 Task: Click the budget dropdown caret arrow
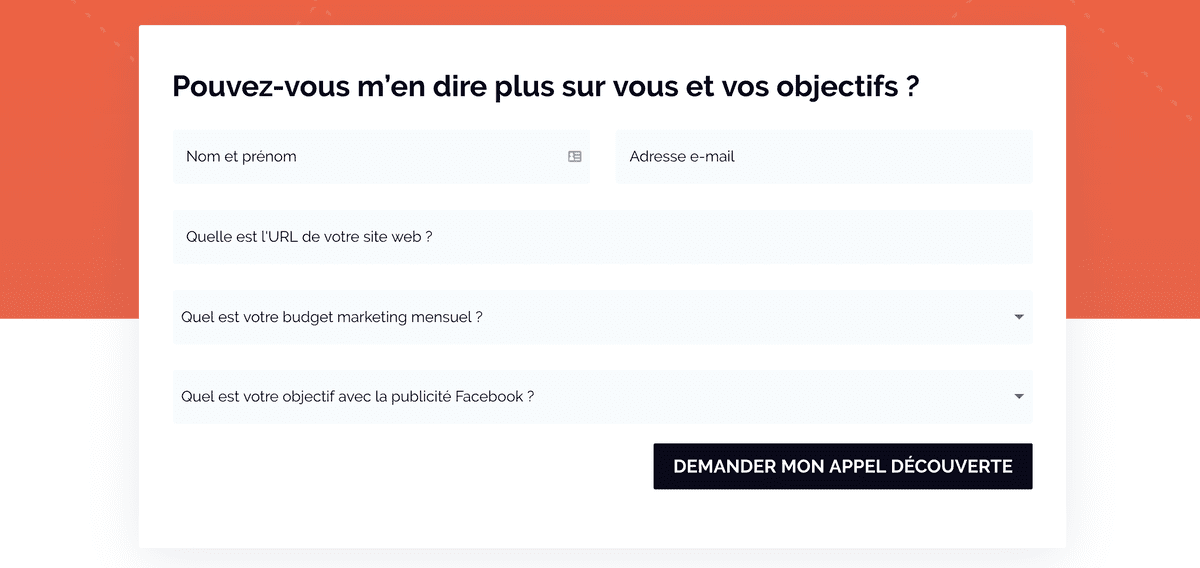(x=1019, y=317)
